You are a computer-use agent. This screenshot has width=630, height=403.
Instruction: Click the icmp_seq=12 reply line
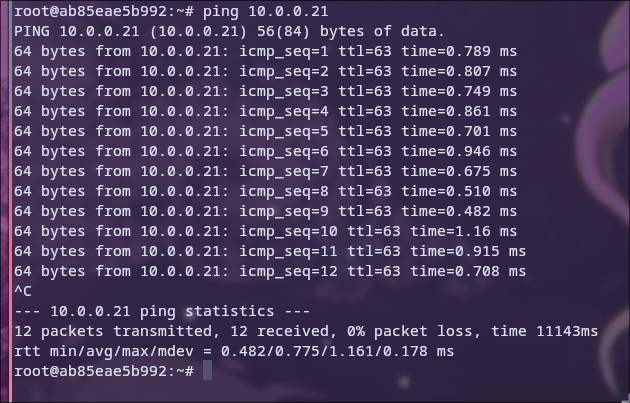point(270,271)
